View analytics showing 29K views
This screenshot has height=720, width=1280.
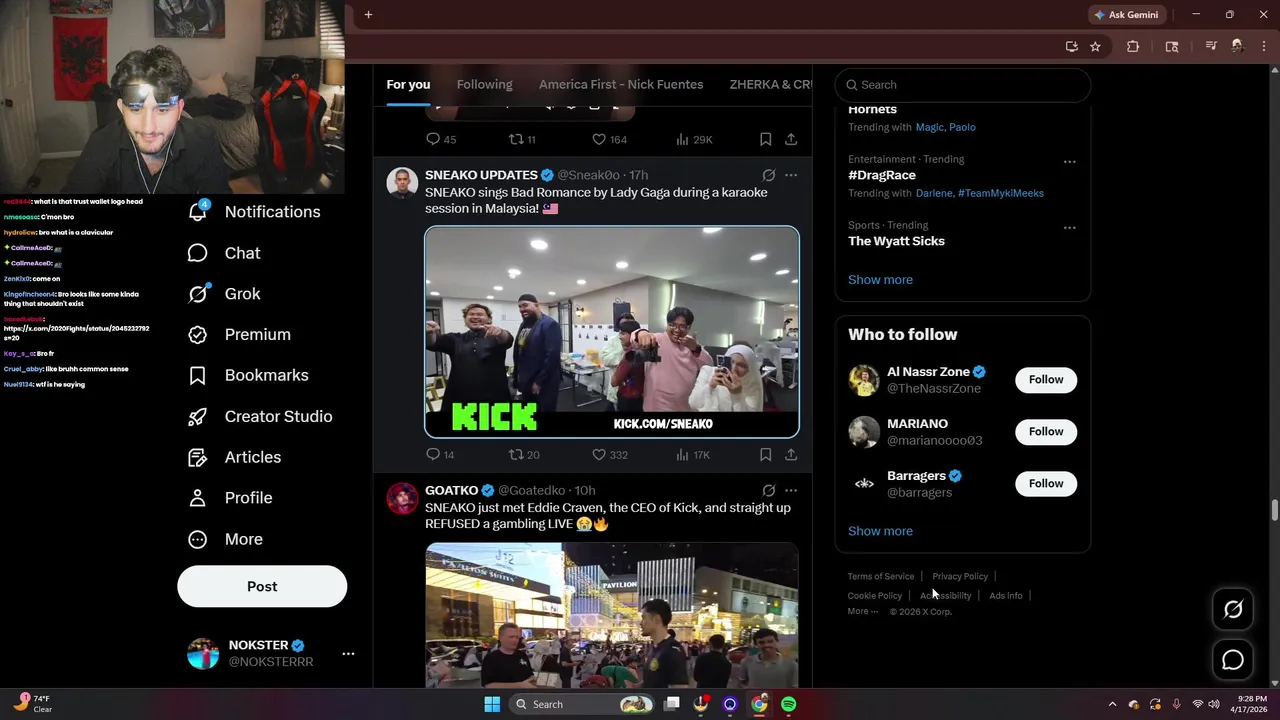(693, 139)
